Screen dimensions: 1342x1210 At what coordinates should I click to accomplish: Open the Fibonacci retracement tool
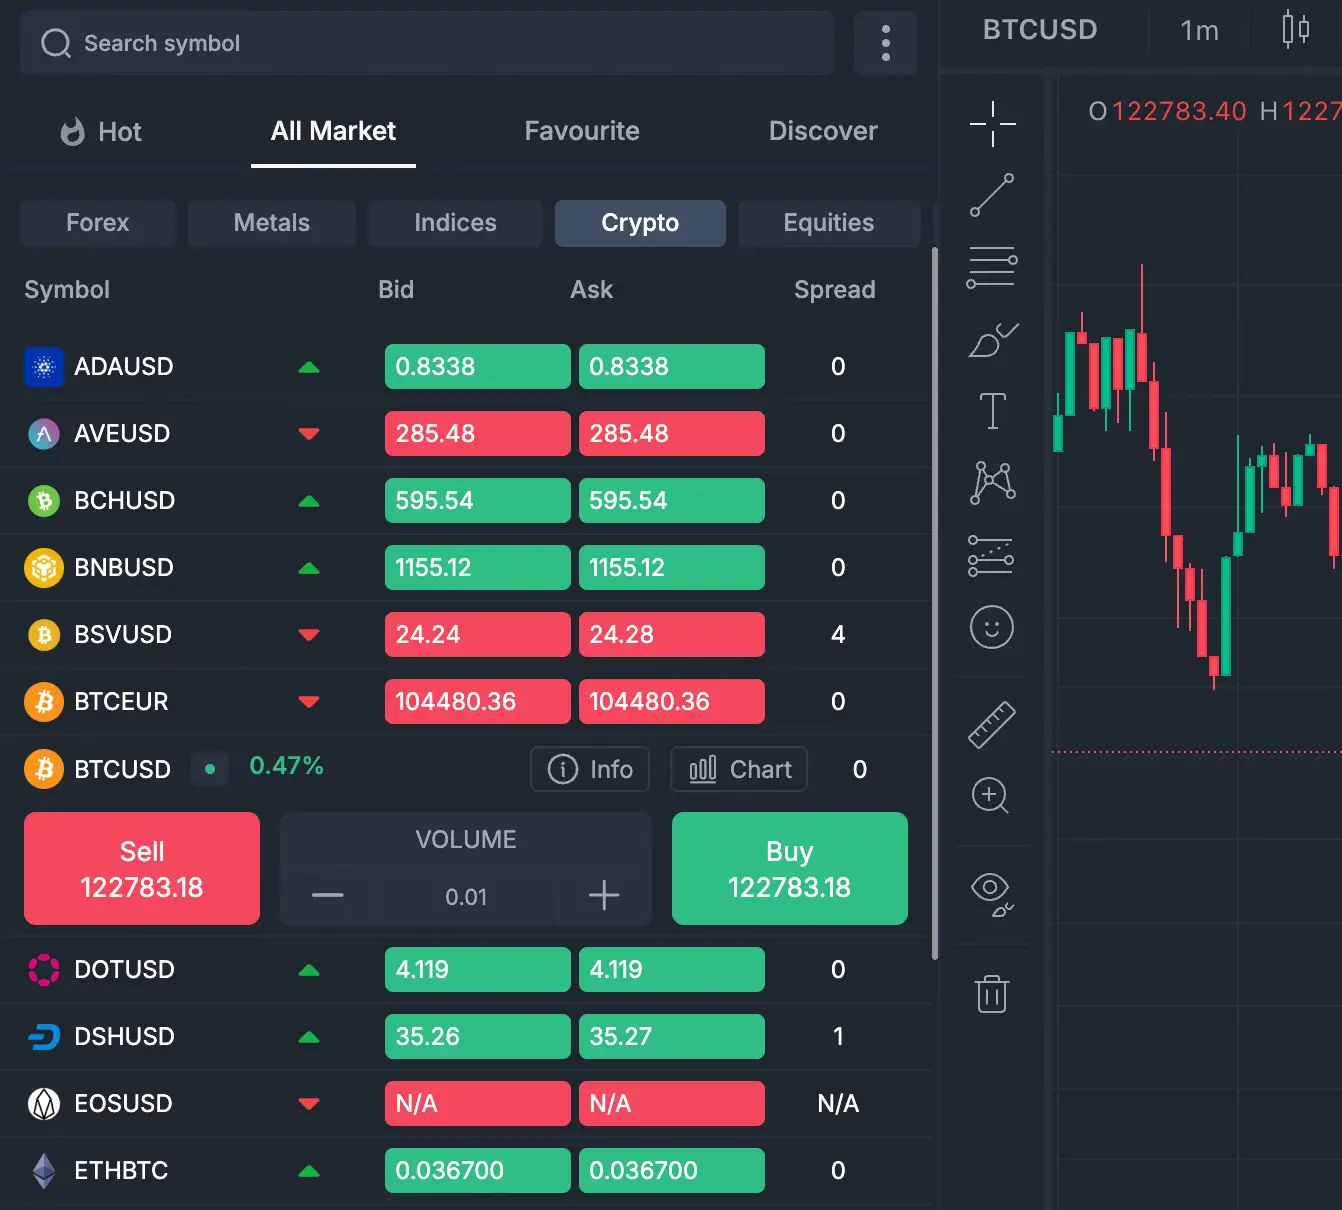coord(992,267)
